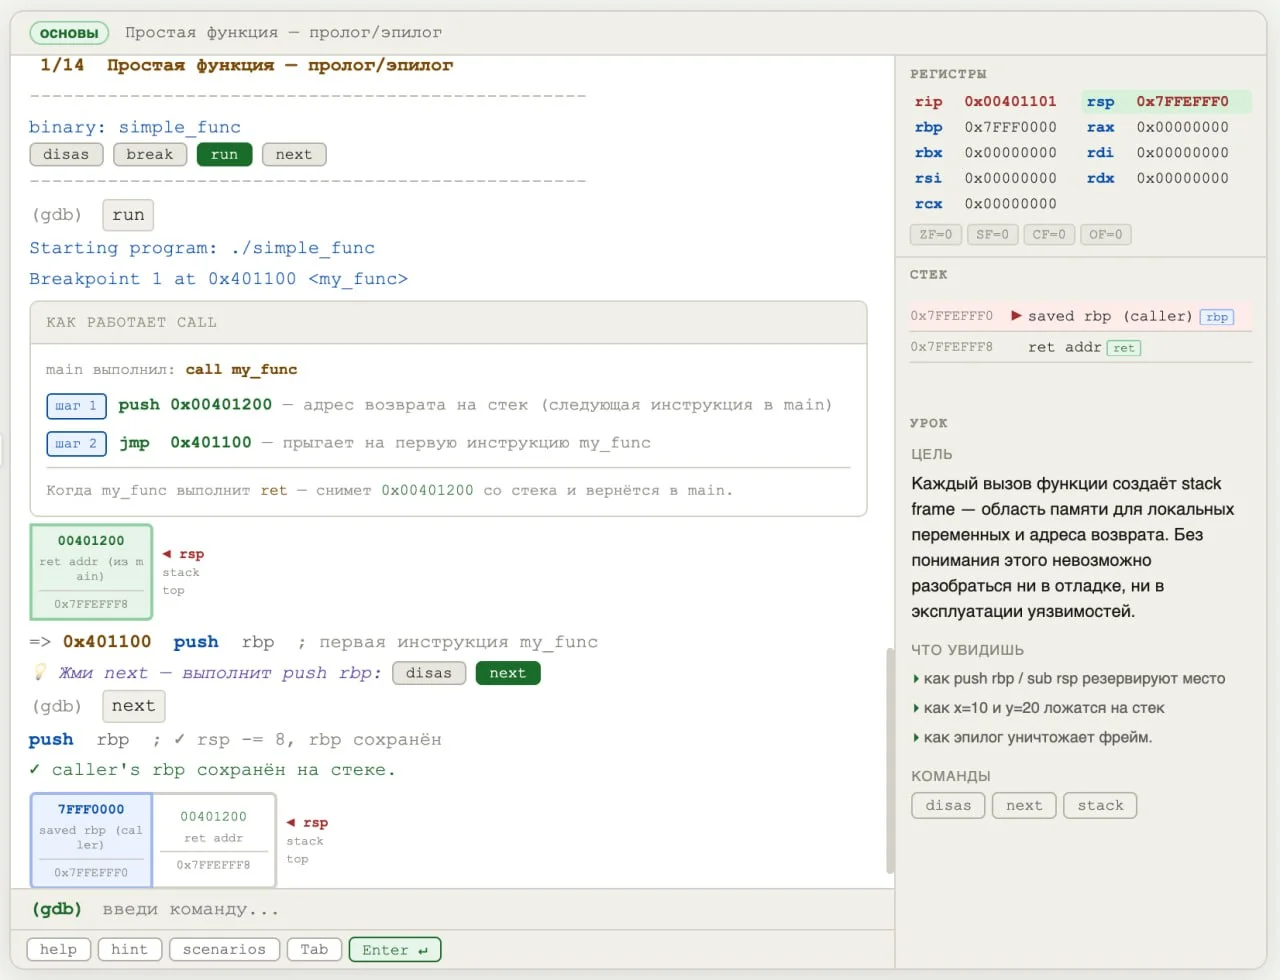Click the next button under binary simple_func
Viewport: 1280px width, 980px height.
294,154
